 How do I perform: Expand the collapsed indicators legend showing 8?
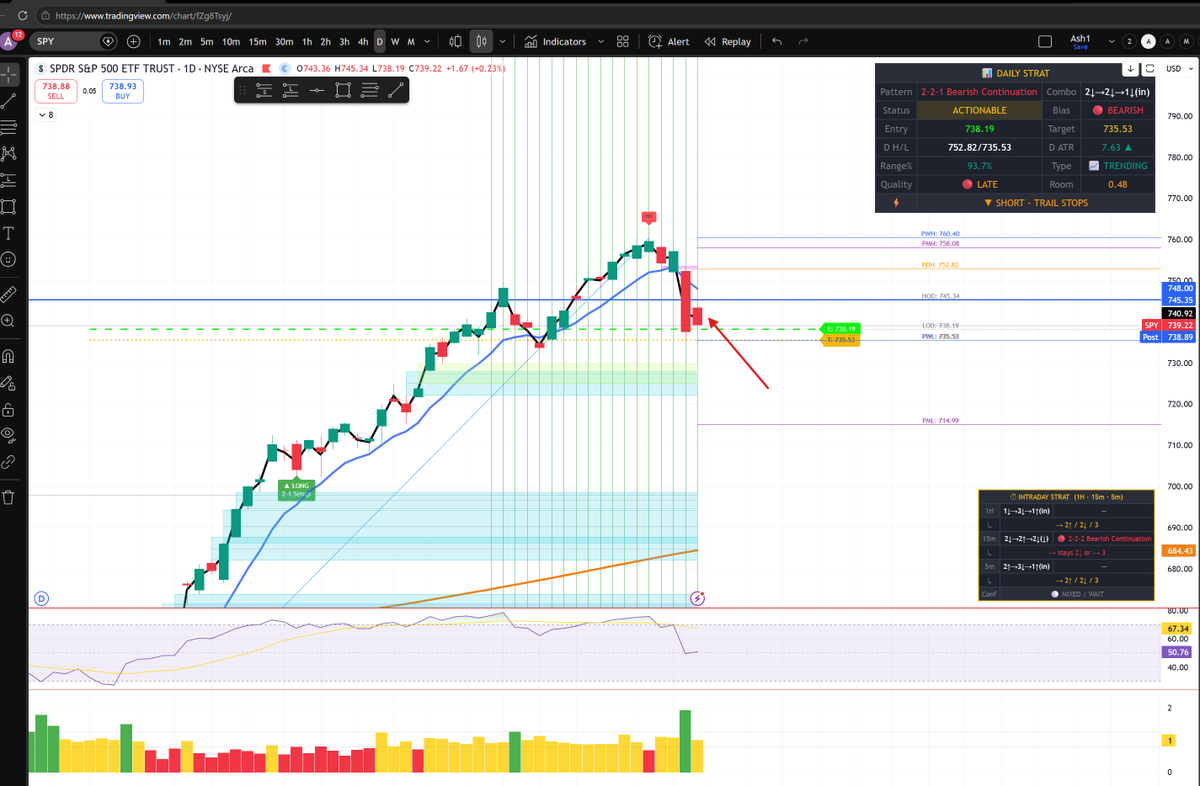click(45, 115)
